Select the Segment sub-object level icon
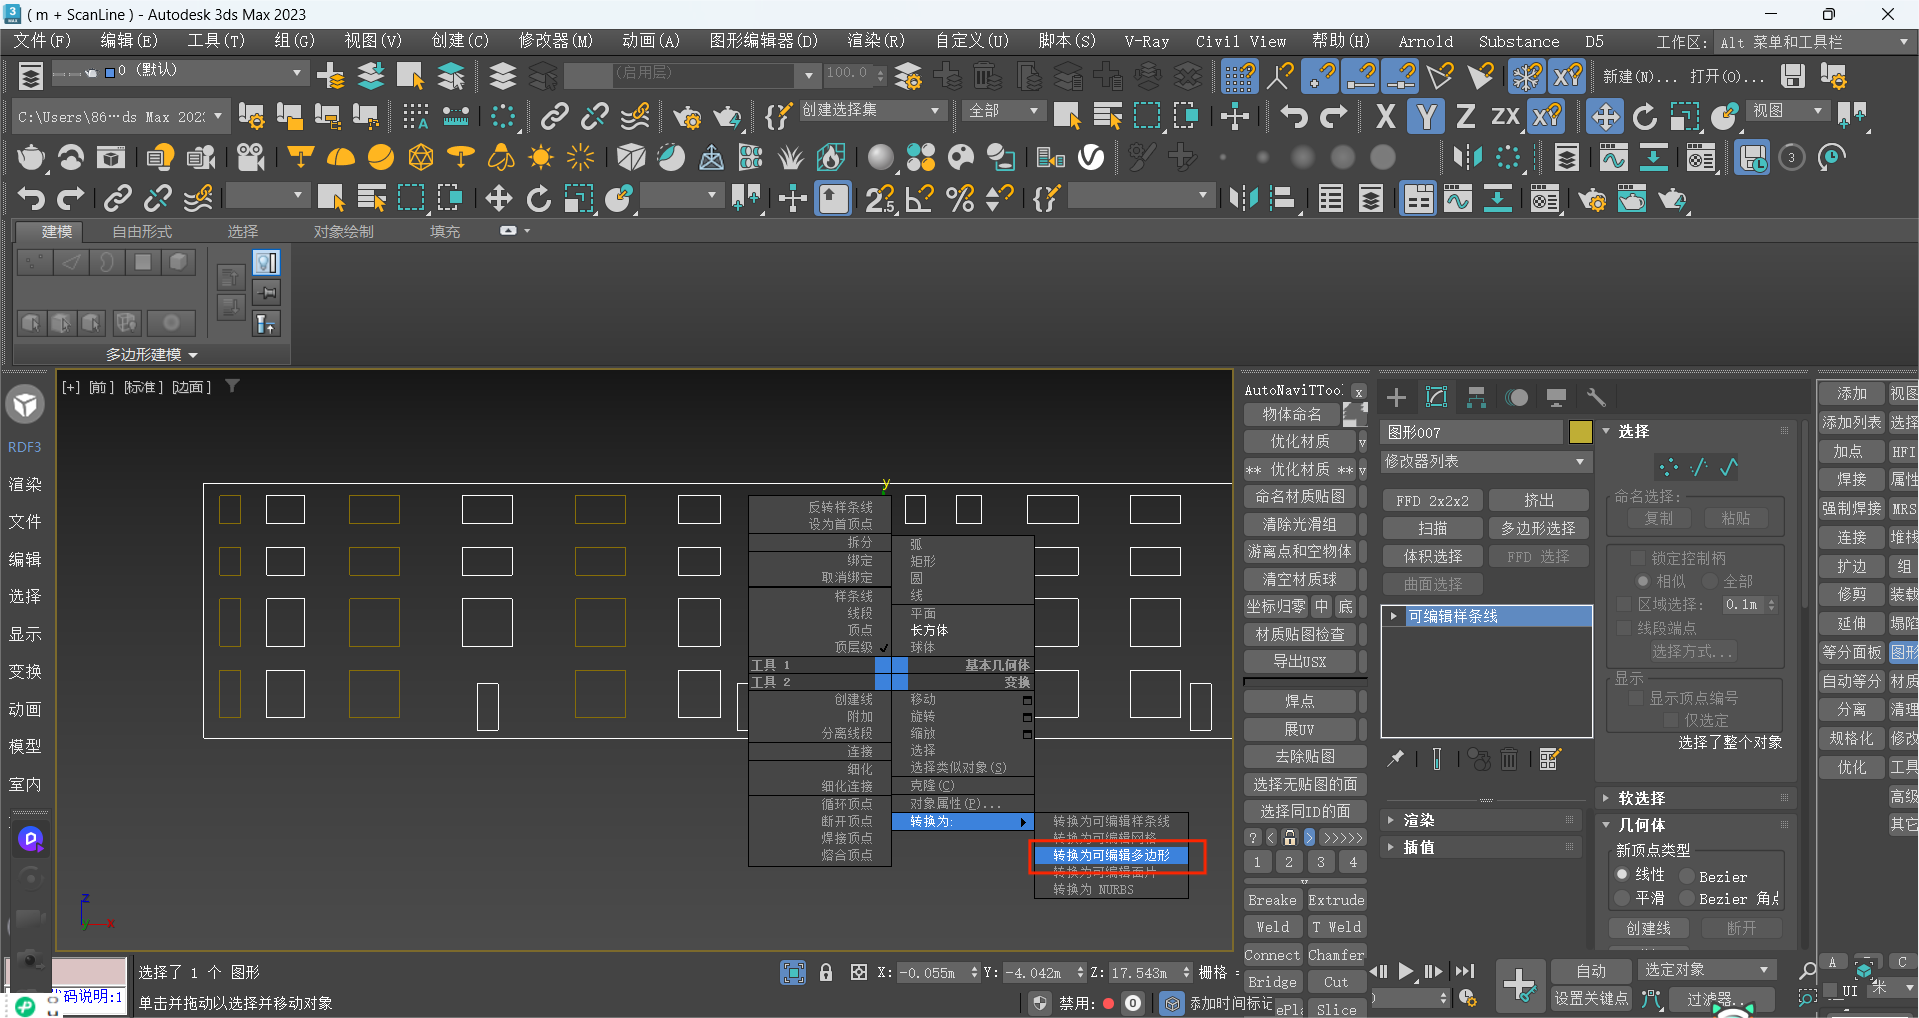The height and width of the screenshot is (1018, 1919). click(x=1699, y=466)
